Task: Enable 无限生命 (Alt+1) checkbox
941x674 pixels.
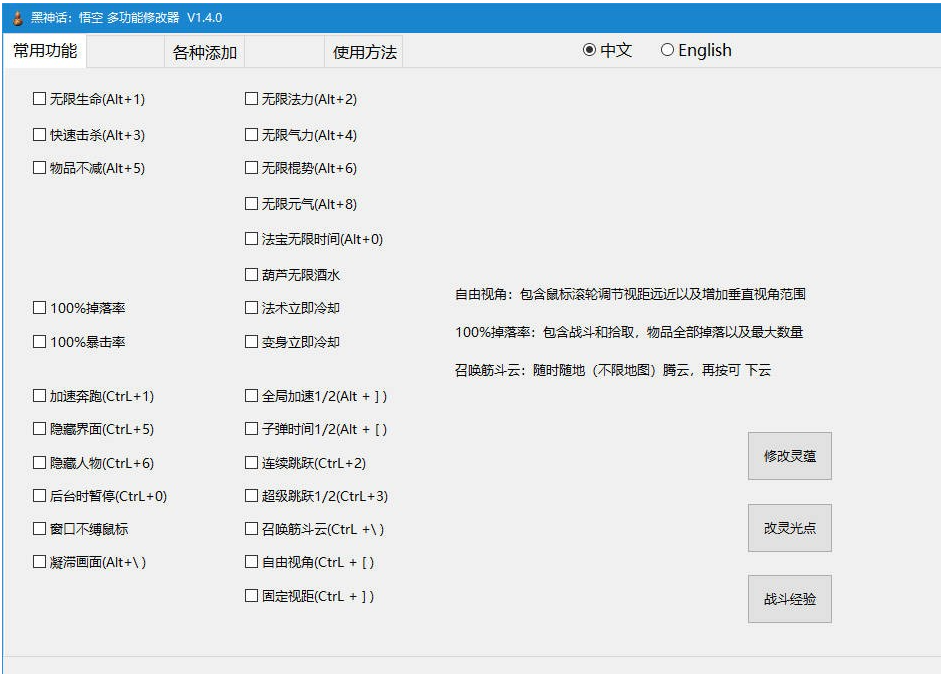Action: tap(40, 99)
